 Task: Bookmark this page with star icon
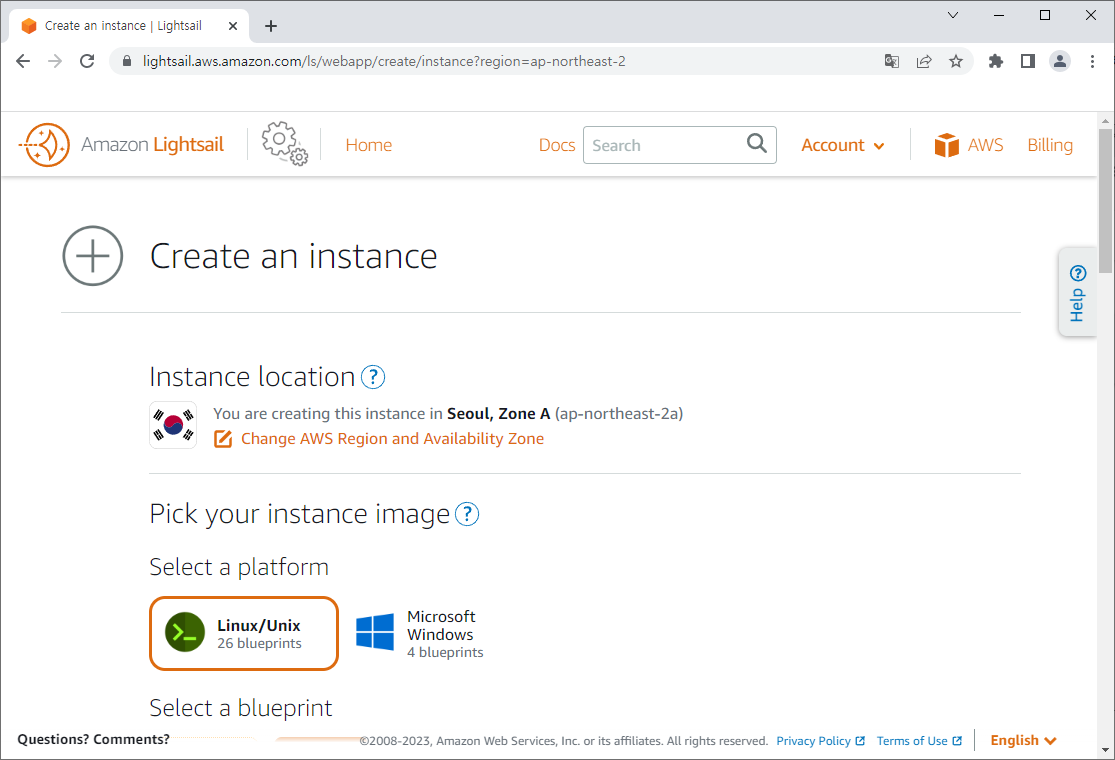point(956,61)
